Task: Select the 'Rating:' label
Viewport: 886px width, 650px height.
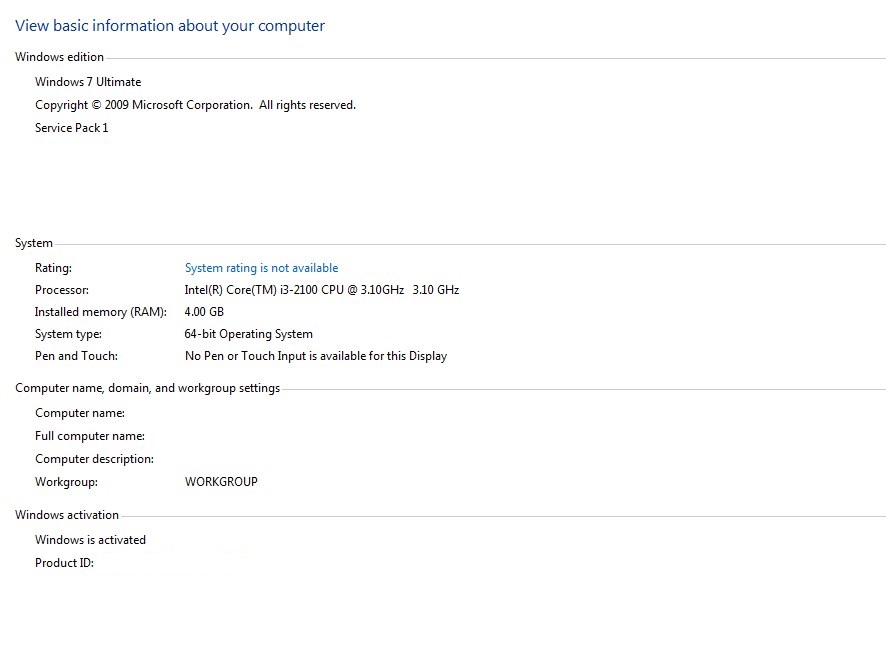Action: click(x=54, y=268)
